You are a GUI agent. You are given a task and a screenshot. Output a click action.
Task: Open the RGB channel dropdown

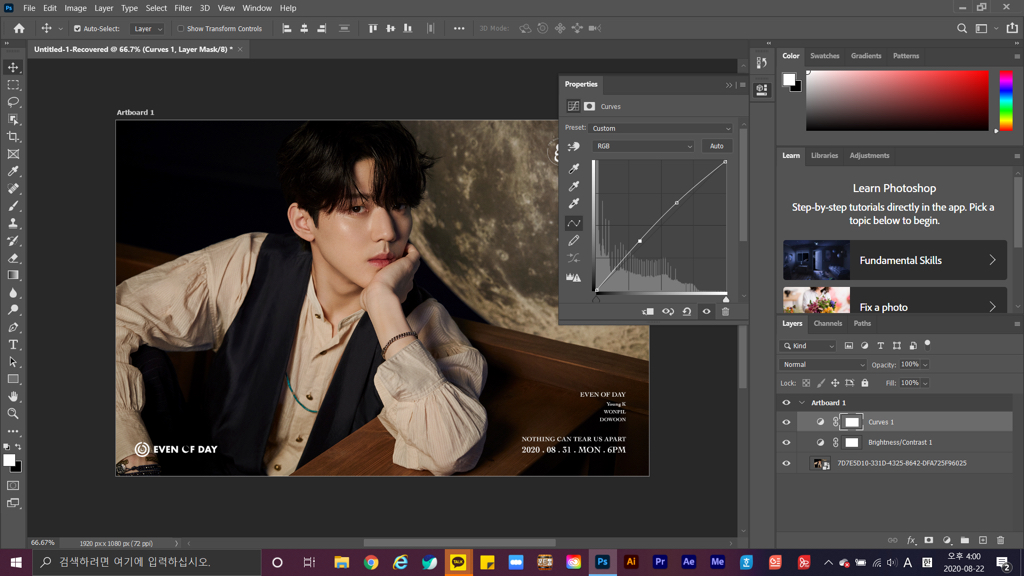pyautogui.click(x=643, y=146)
